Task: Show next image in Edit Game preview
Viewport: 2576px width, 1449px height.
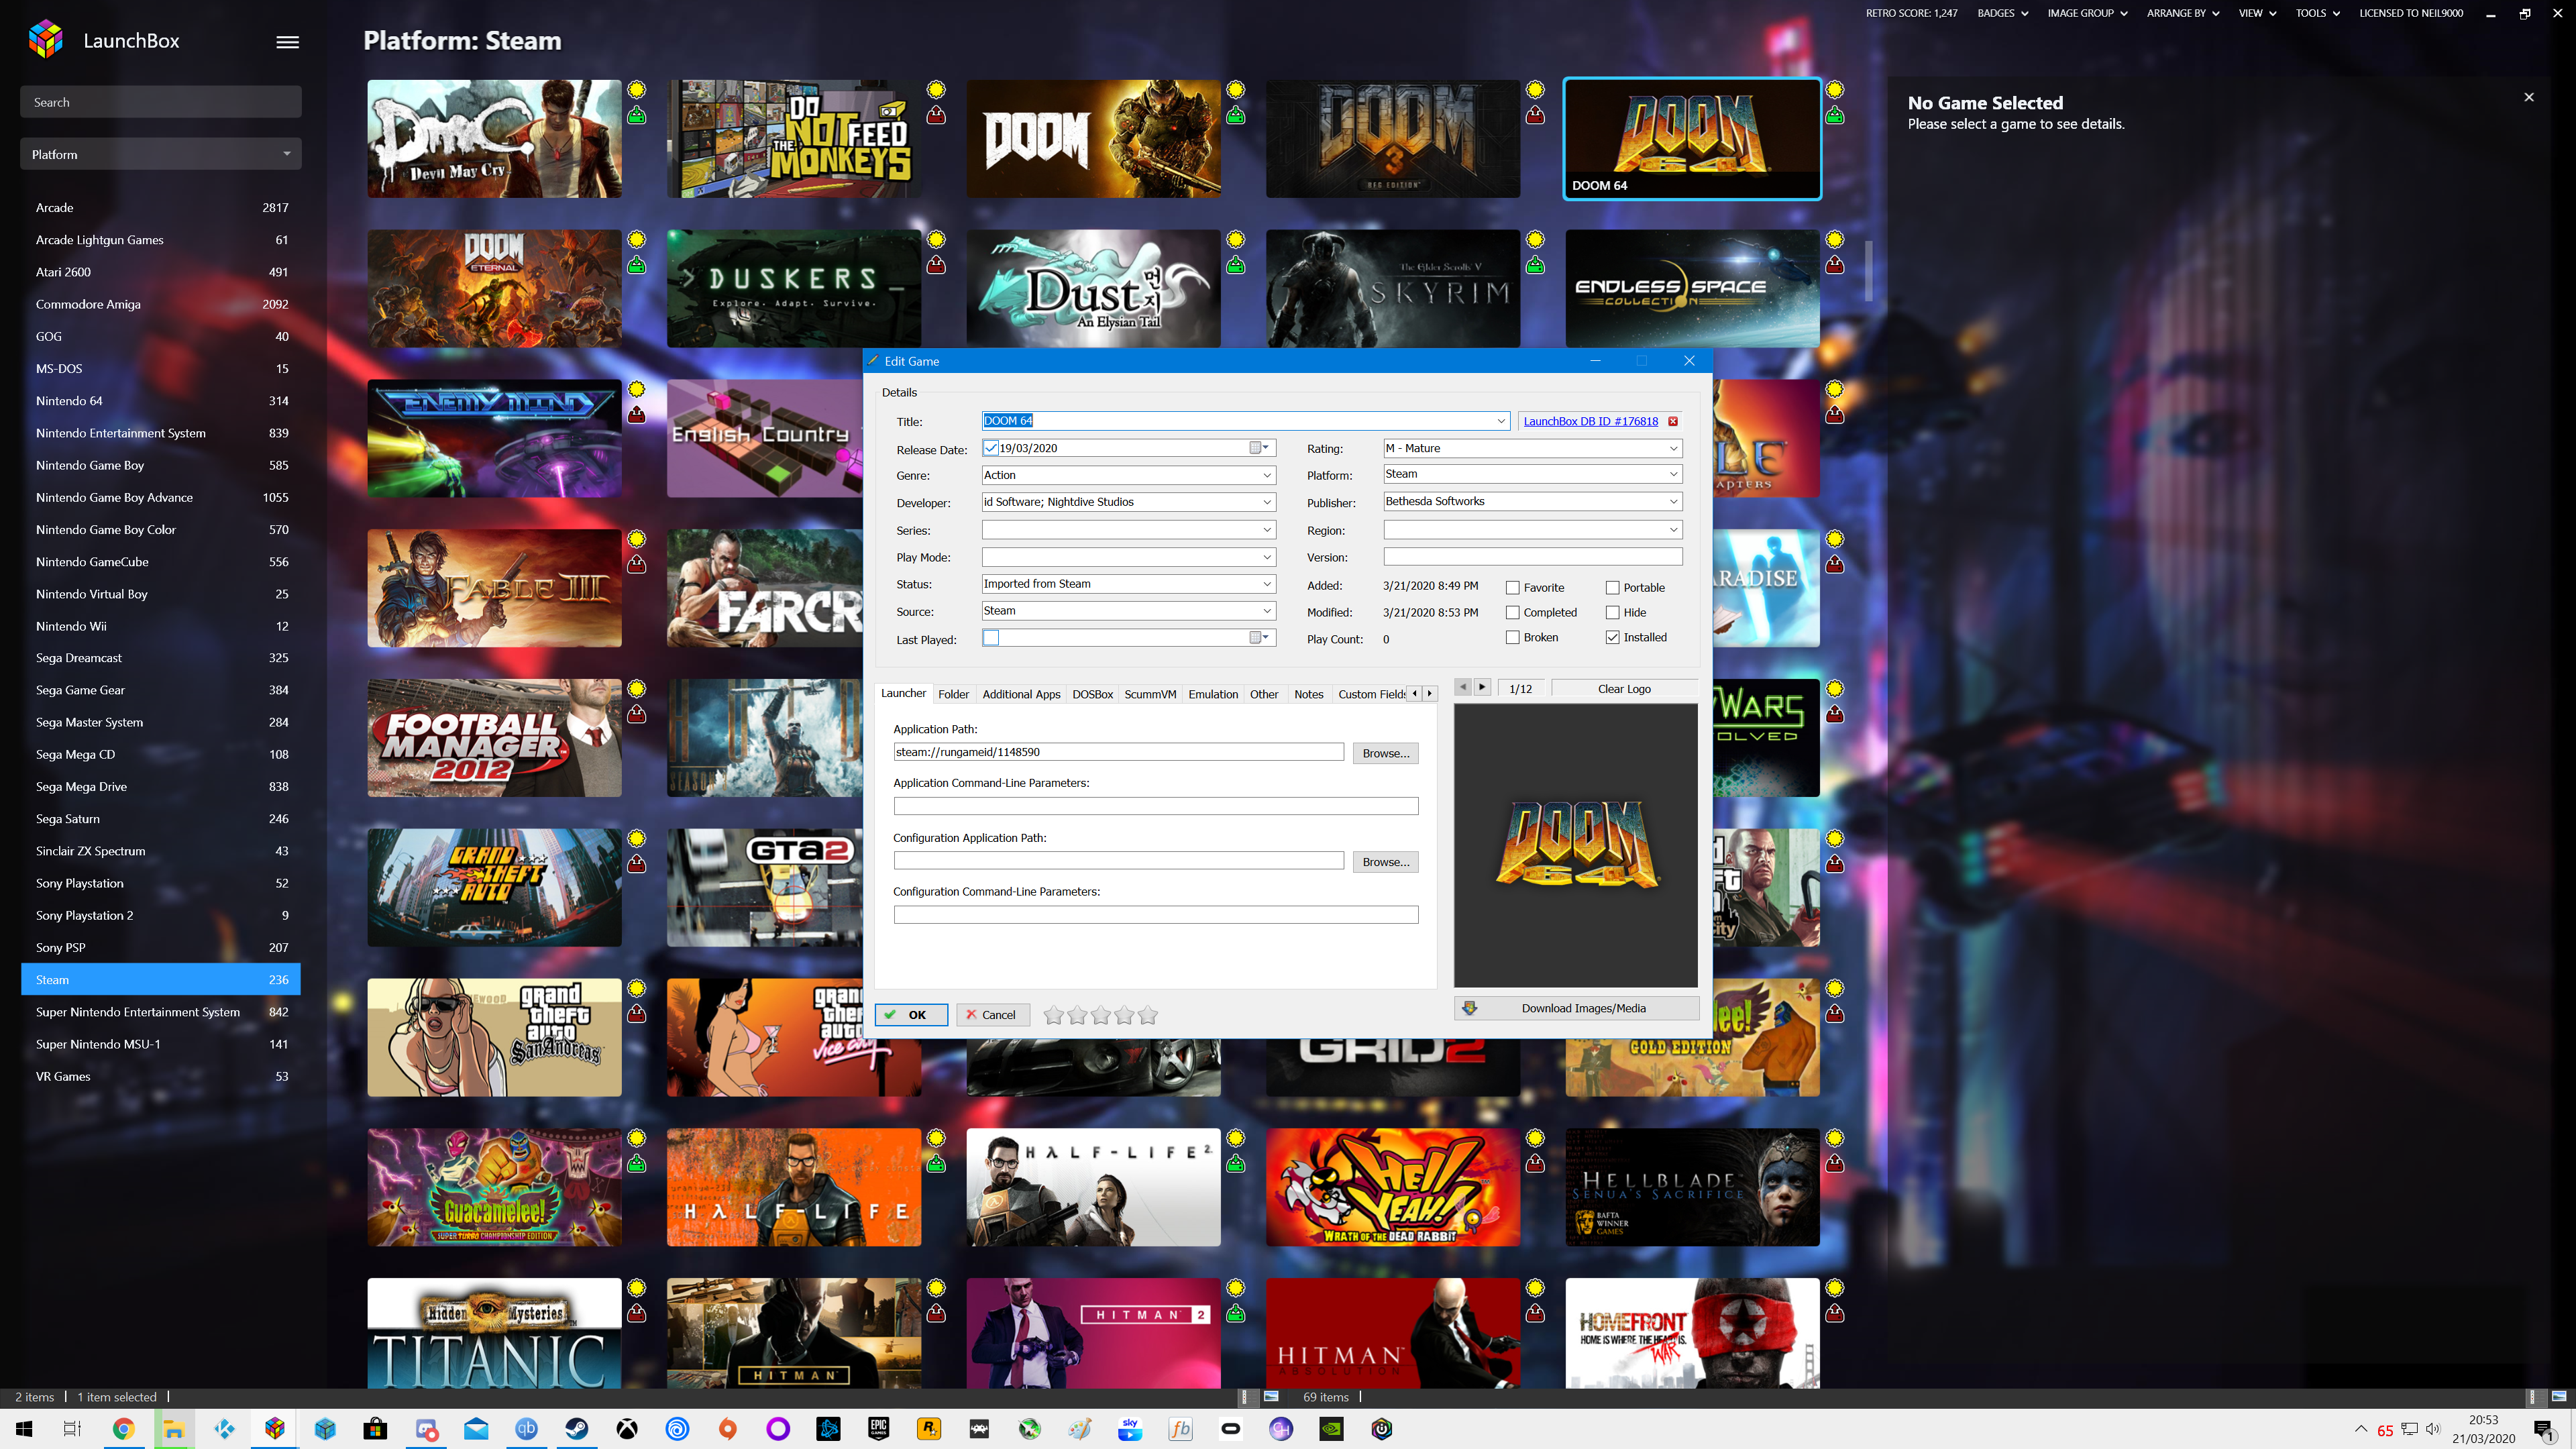Action: [1482, 687]
